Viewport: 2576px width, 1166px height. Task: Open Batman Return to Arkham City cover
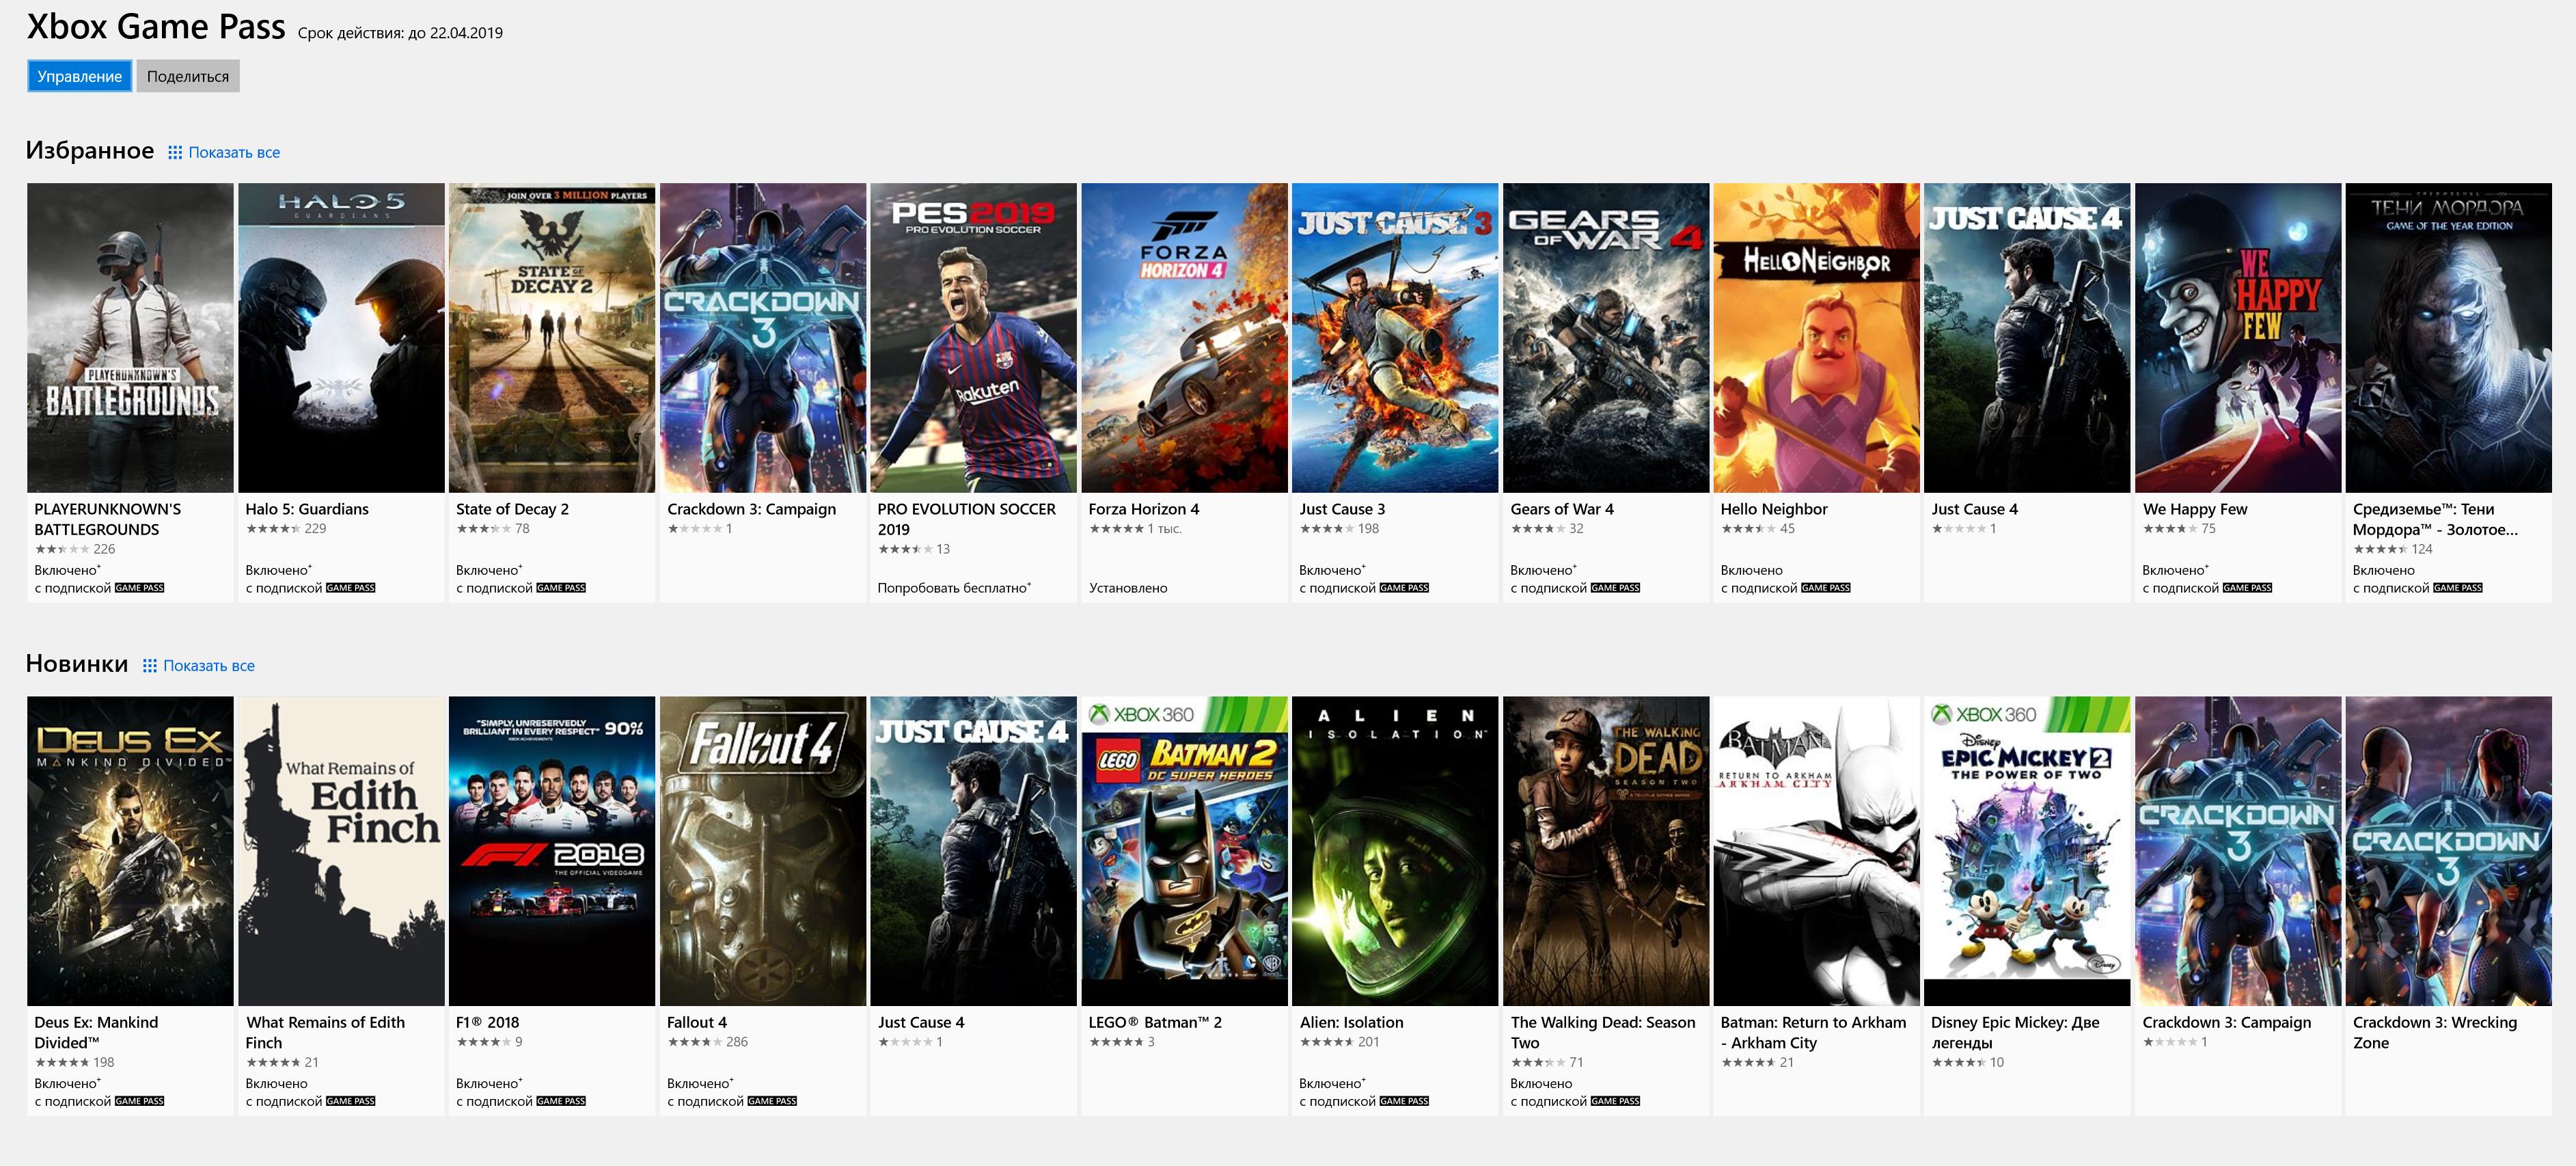1817,851
